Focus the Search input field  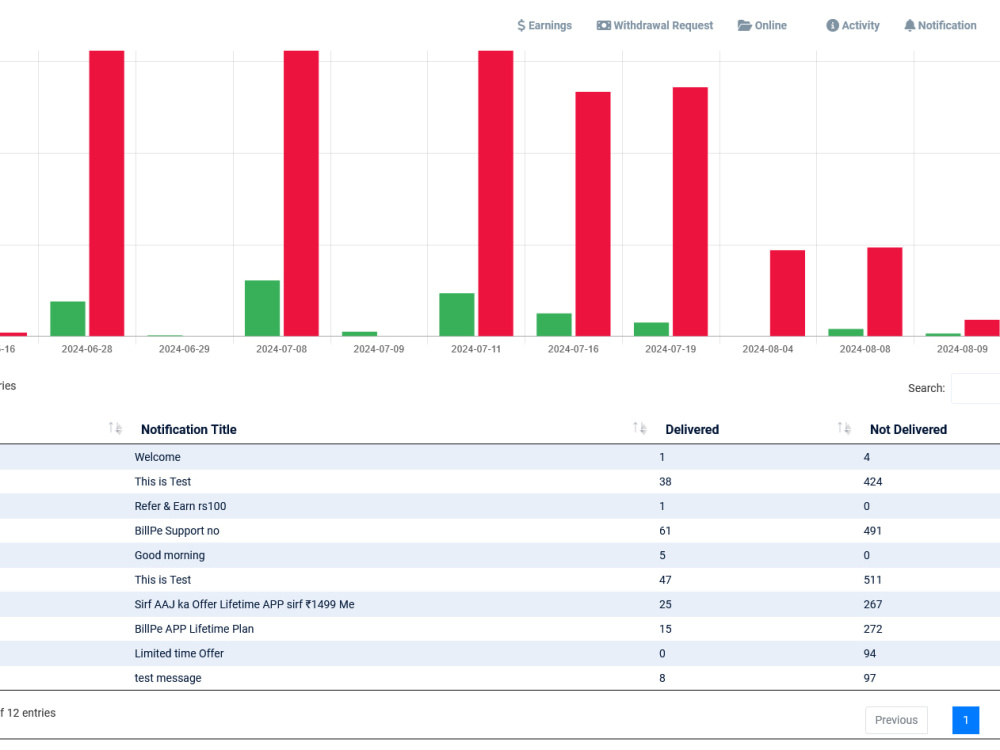975,388
